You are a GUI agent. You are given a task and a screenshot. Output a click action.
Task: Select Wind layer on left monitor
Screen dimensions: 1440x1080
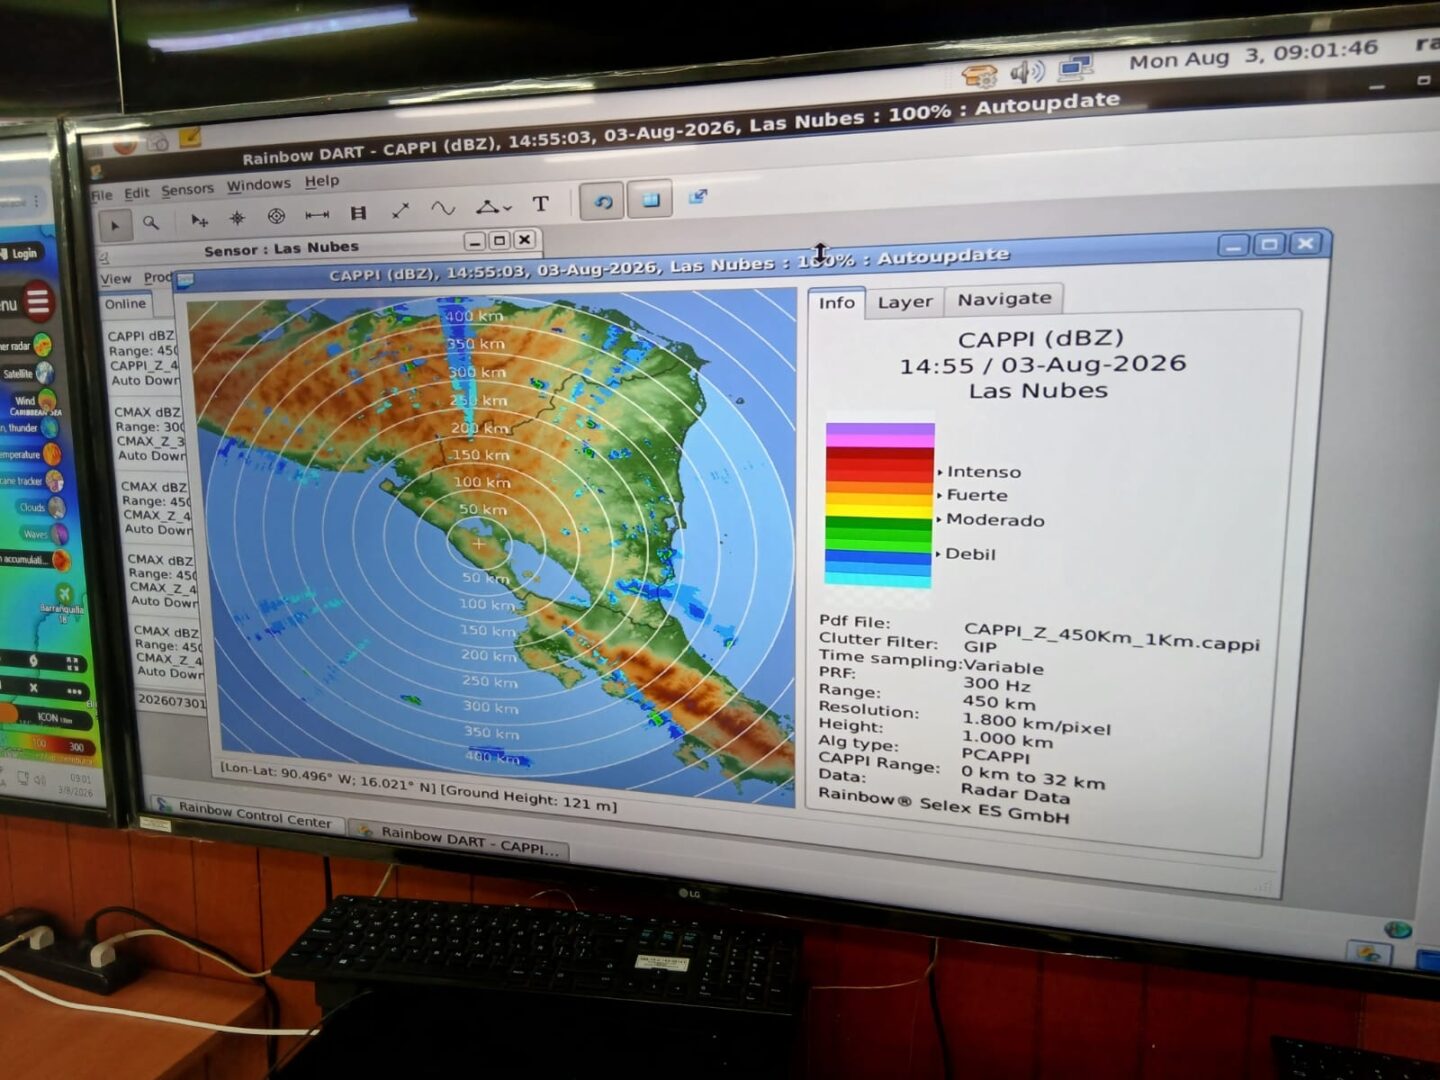coord(35,401)
